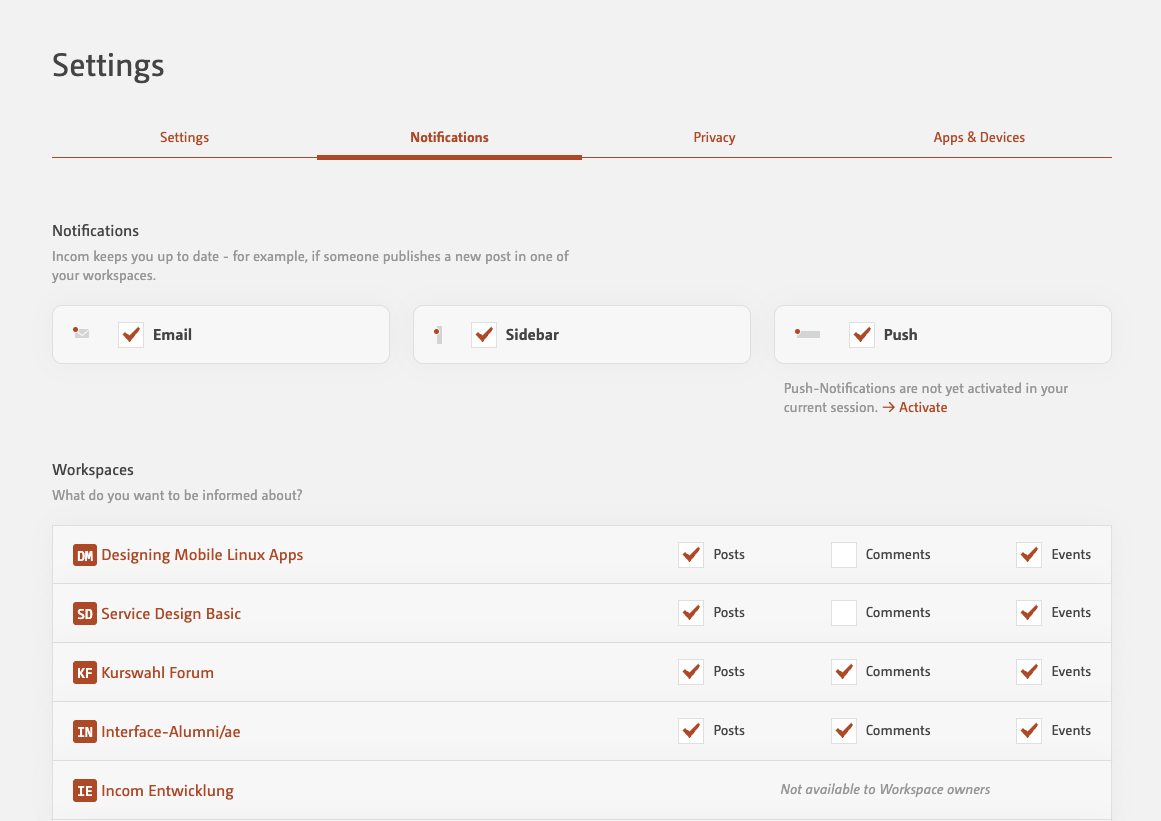1161x821 pixels.
Task: Uncheck Posts for Kurswahl Forum
Action: [x=691, y=672]
